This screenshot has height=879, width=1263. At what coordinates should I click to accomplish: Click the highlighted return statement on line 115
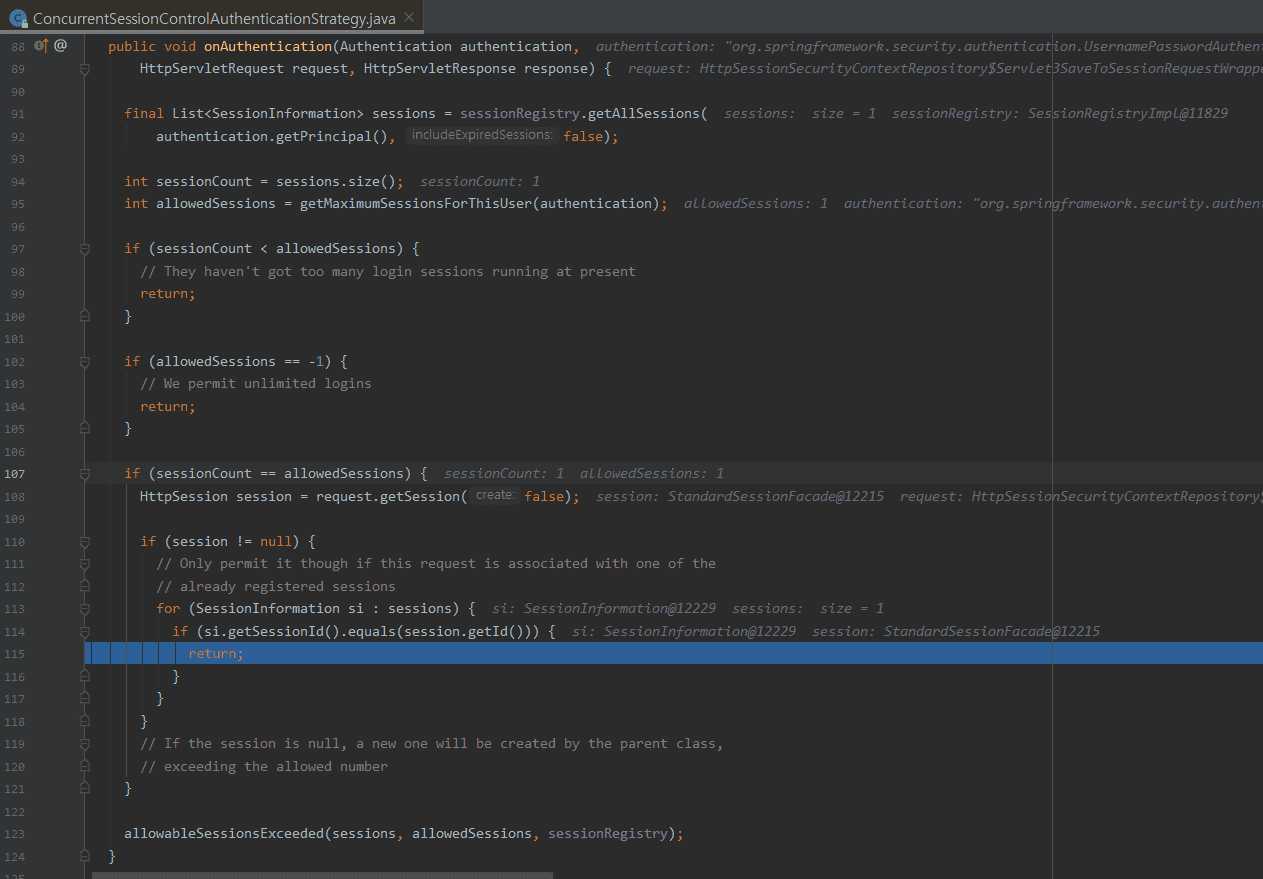pyautogui.click(x=215, y=654)
